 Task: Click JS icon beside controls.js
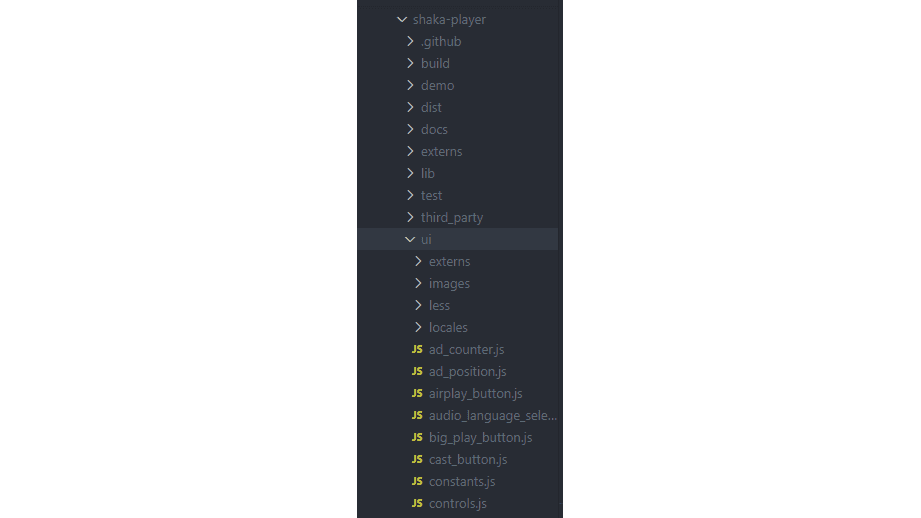point(417,503)
